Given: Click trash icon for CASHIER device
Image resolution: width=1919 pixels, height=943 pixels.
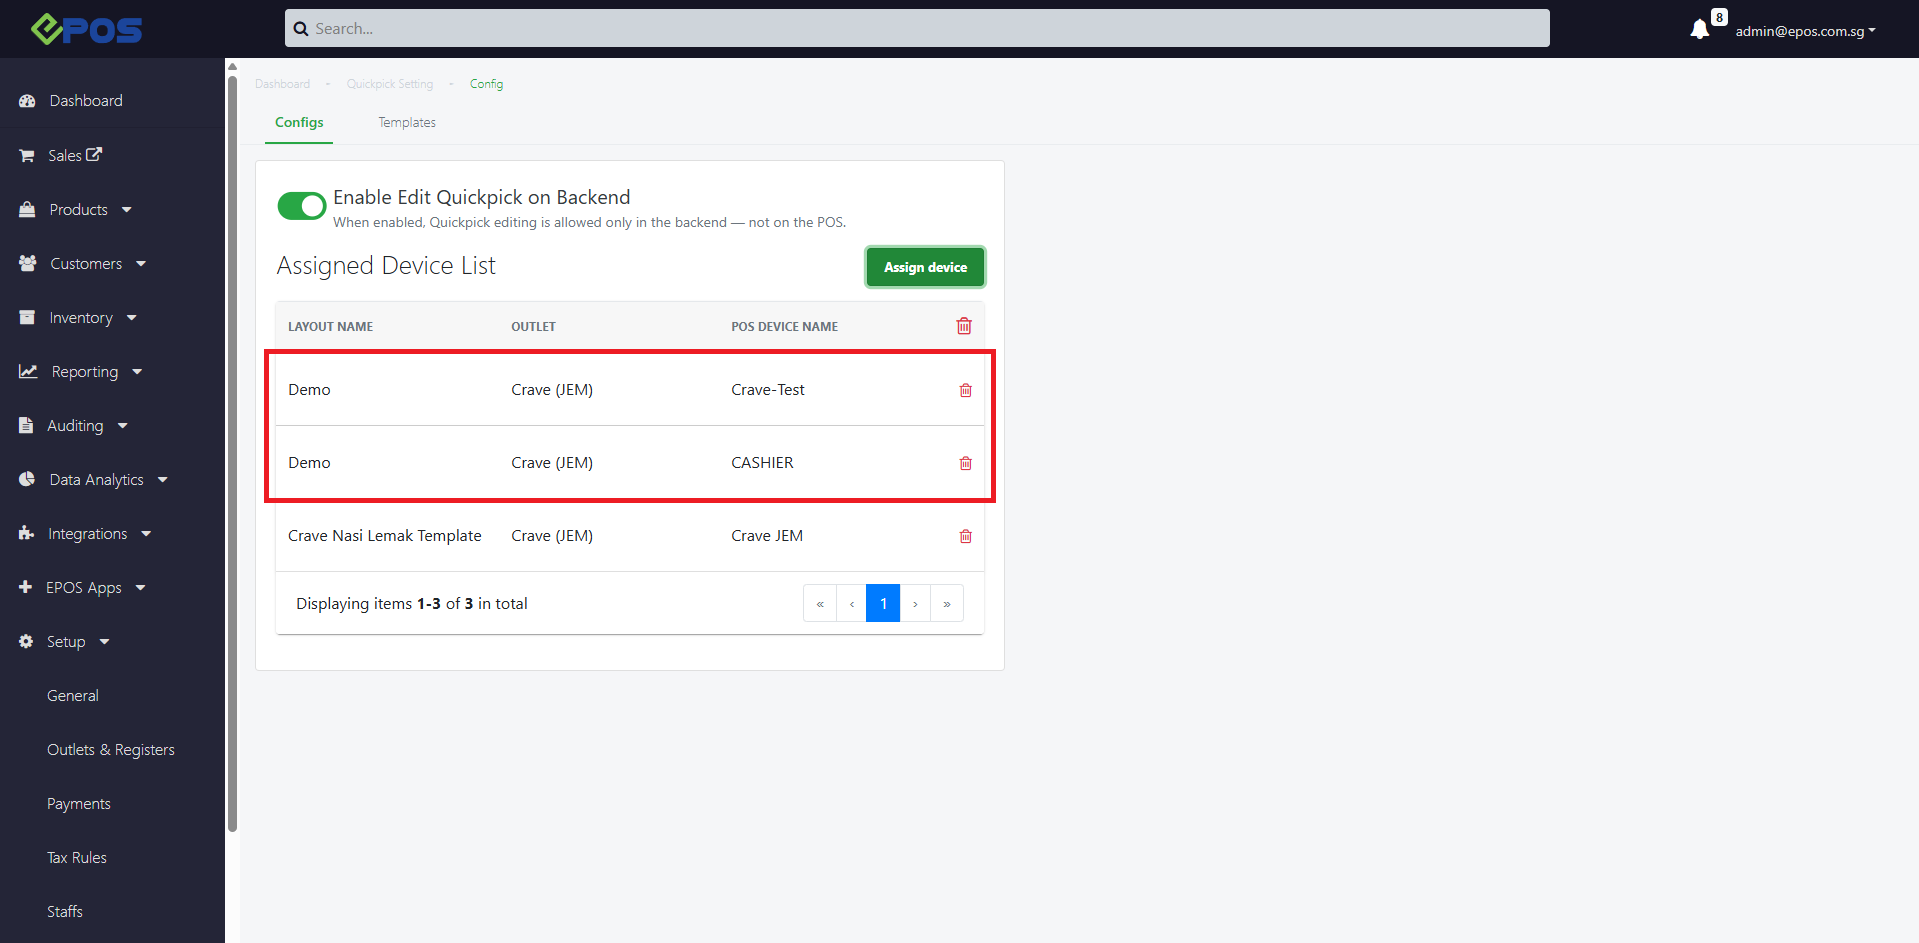Looking at the screenshot, I should tap(965, 463).
